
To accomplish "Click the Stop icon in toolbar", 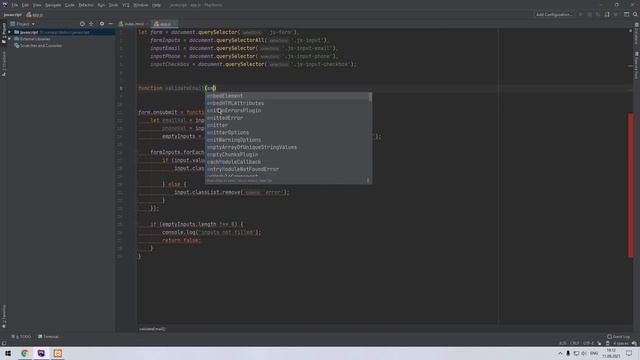I will pyautogui.click(x=616, y=15).
